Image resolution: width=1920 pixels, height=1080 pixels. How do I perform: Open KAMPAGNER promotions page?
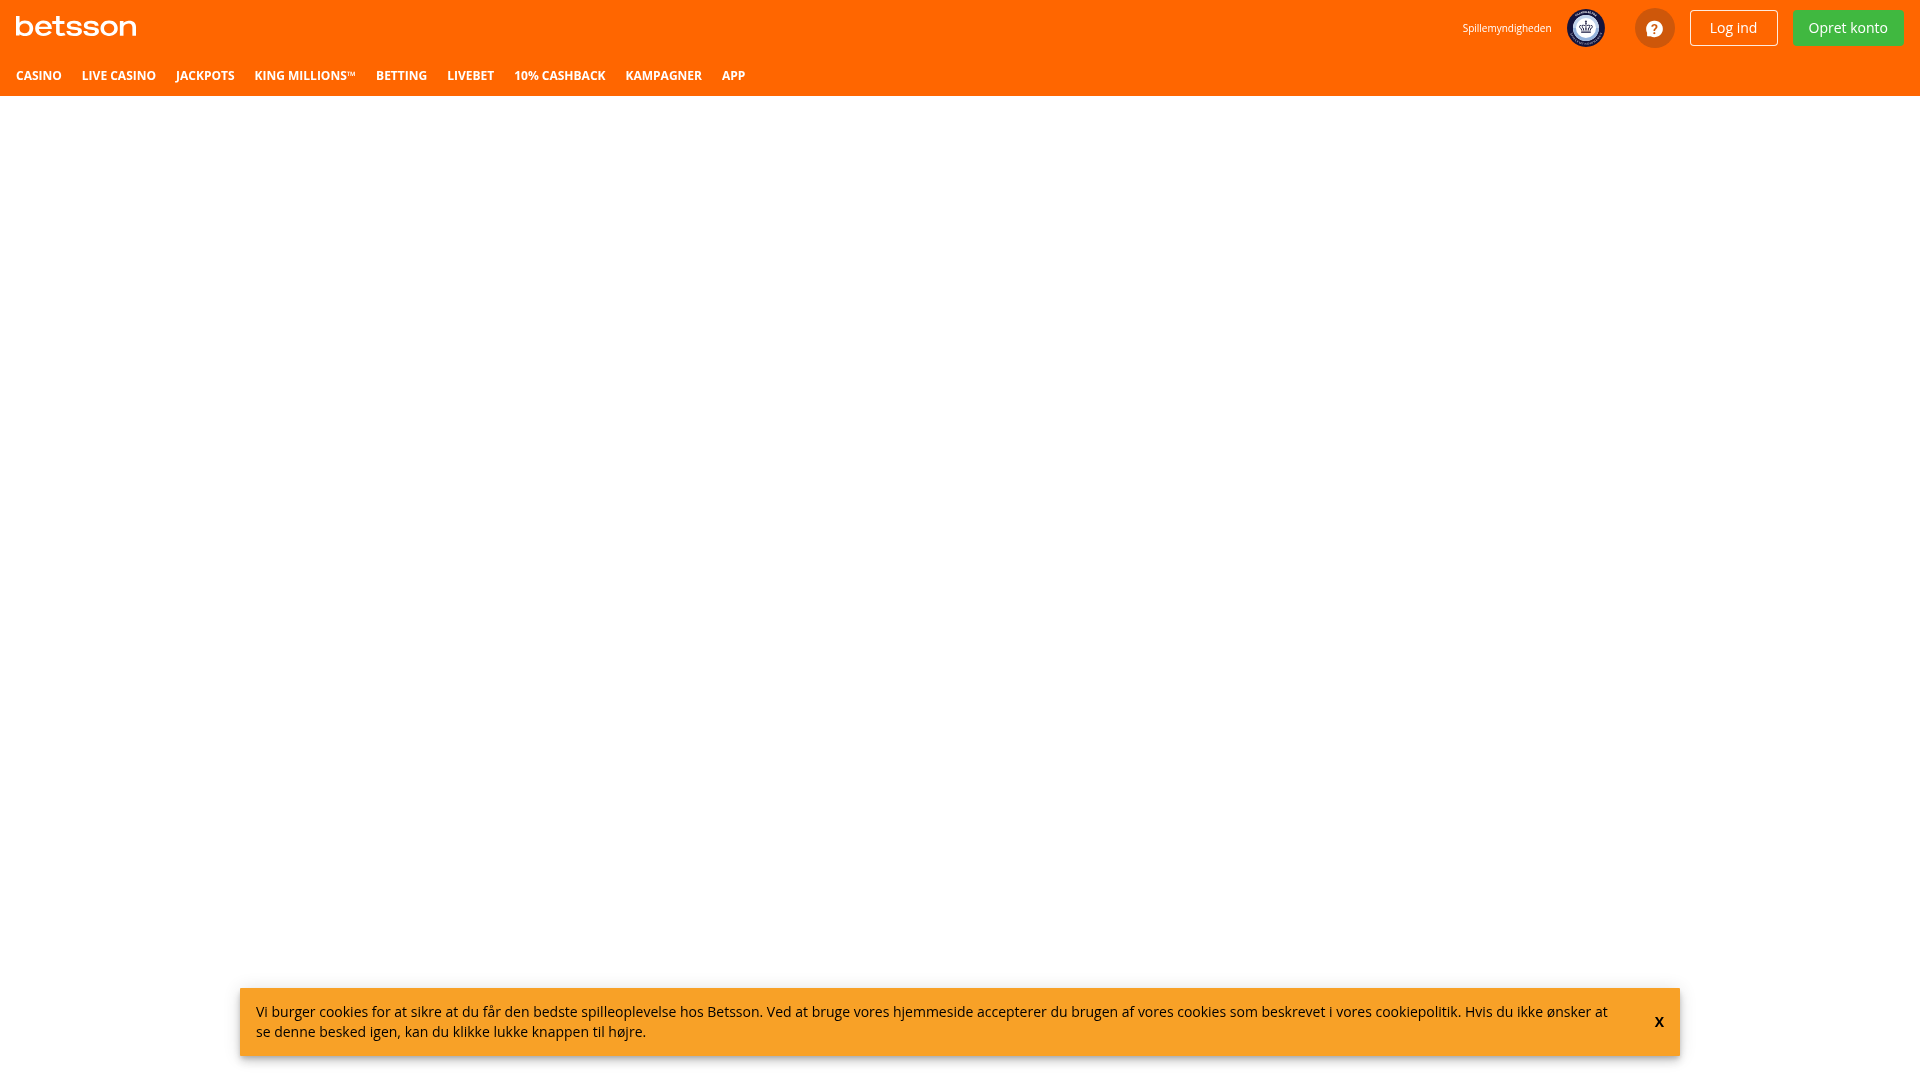coord(663,76)
